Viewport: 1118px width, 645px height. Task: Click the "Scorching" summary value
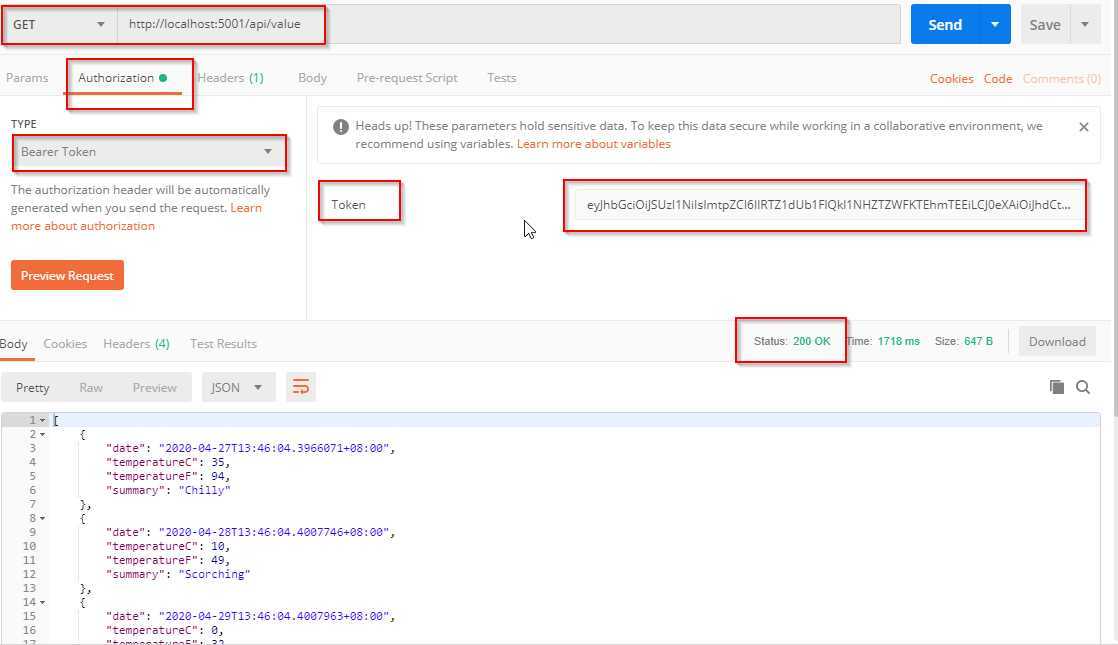tap(215, 574)
